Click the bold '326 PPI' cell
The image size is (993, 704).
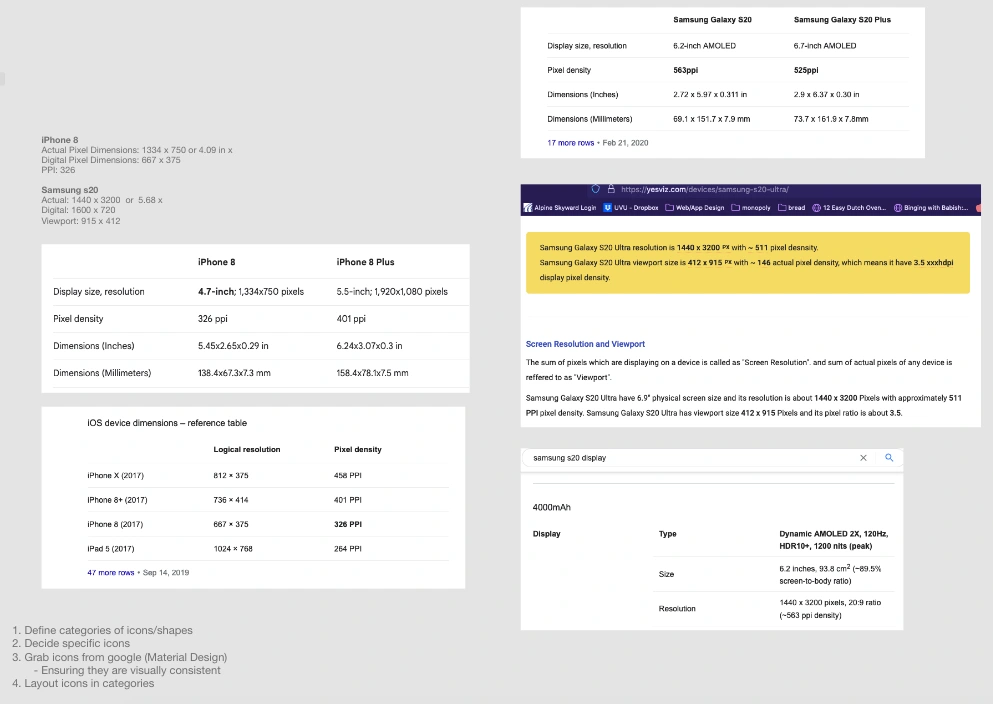point(348,524)
